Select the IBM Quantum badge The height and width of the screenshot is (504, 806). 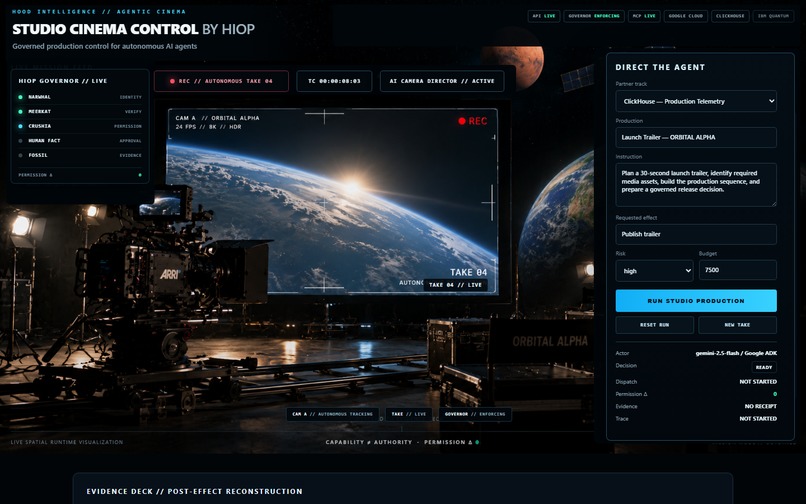(x=773, y=16)
